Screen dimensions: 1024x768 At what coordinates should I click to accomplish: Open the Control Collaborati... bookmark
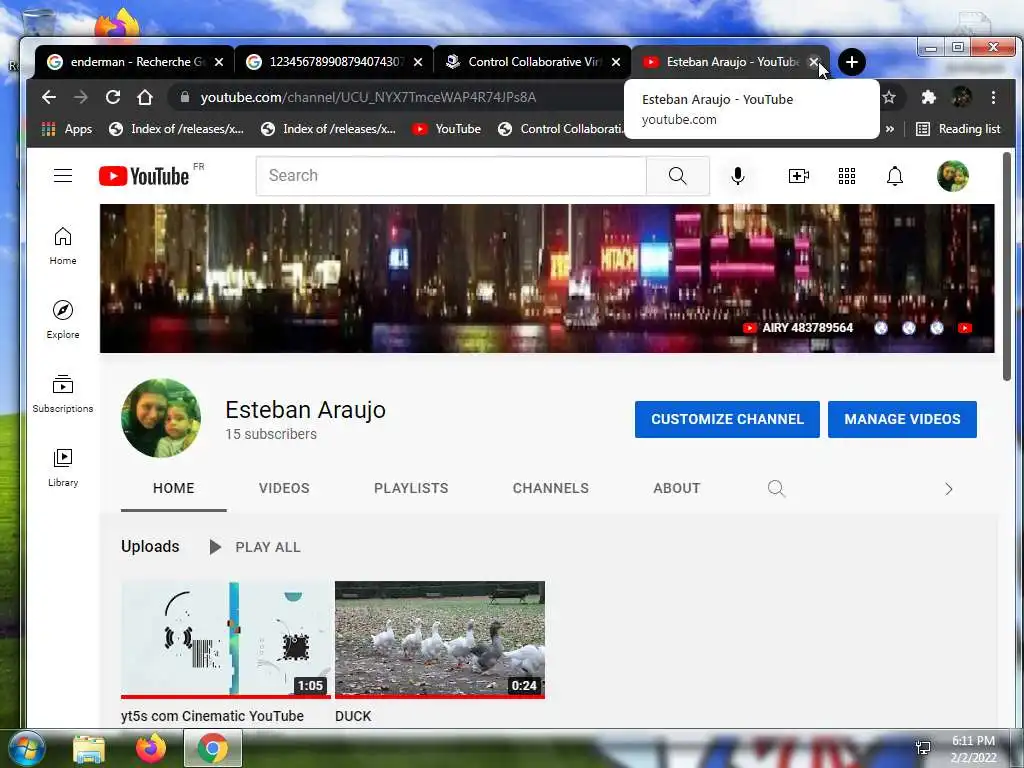(560, 129)
